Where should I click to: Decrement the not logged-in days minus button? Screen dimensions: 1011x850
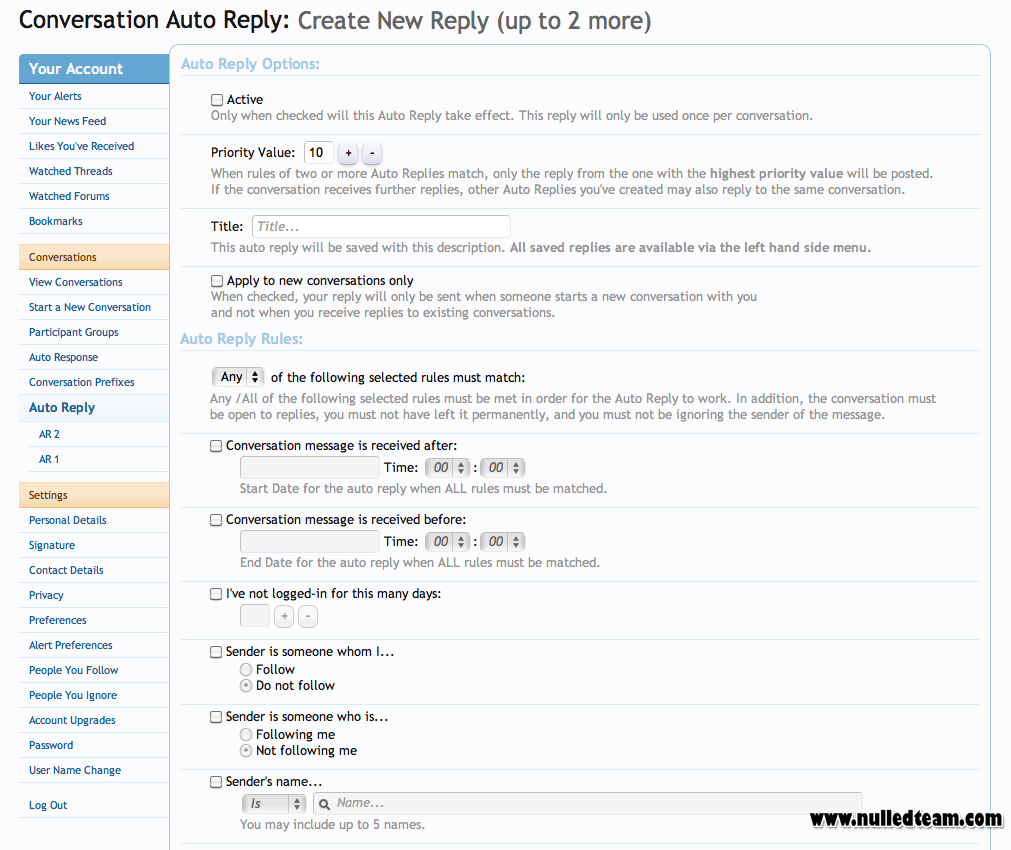(x=308, y=617)
